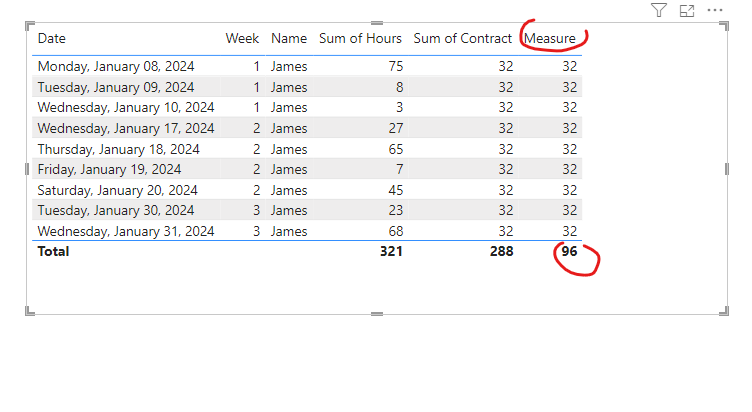752x412 pixels.
Task: Enter focus mode for the table visual
Action: click(687, 11)
